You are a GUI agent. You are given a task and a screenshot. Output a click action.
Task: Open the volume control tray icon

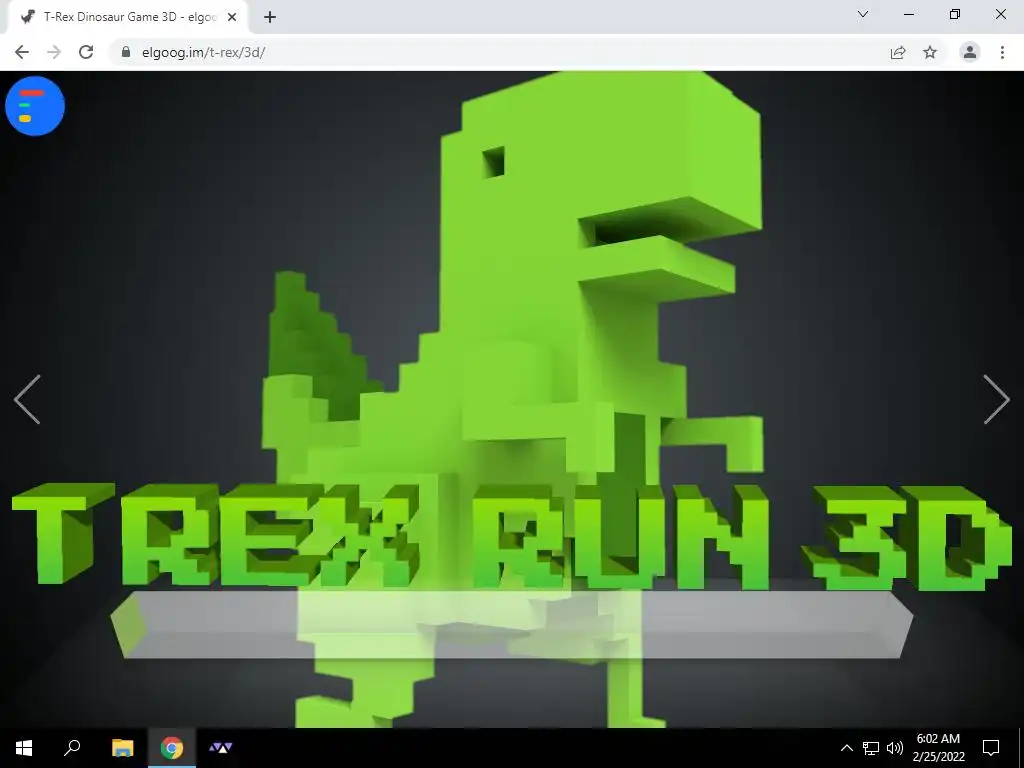point(895,748)
